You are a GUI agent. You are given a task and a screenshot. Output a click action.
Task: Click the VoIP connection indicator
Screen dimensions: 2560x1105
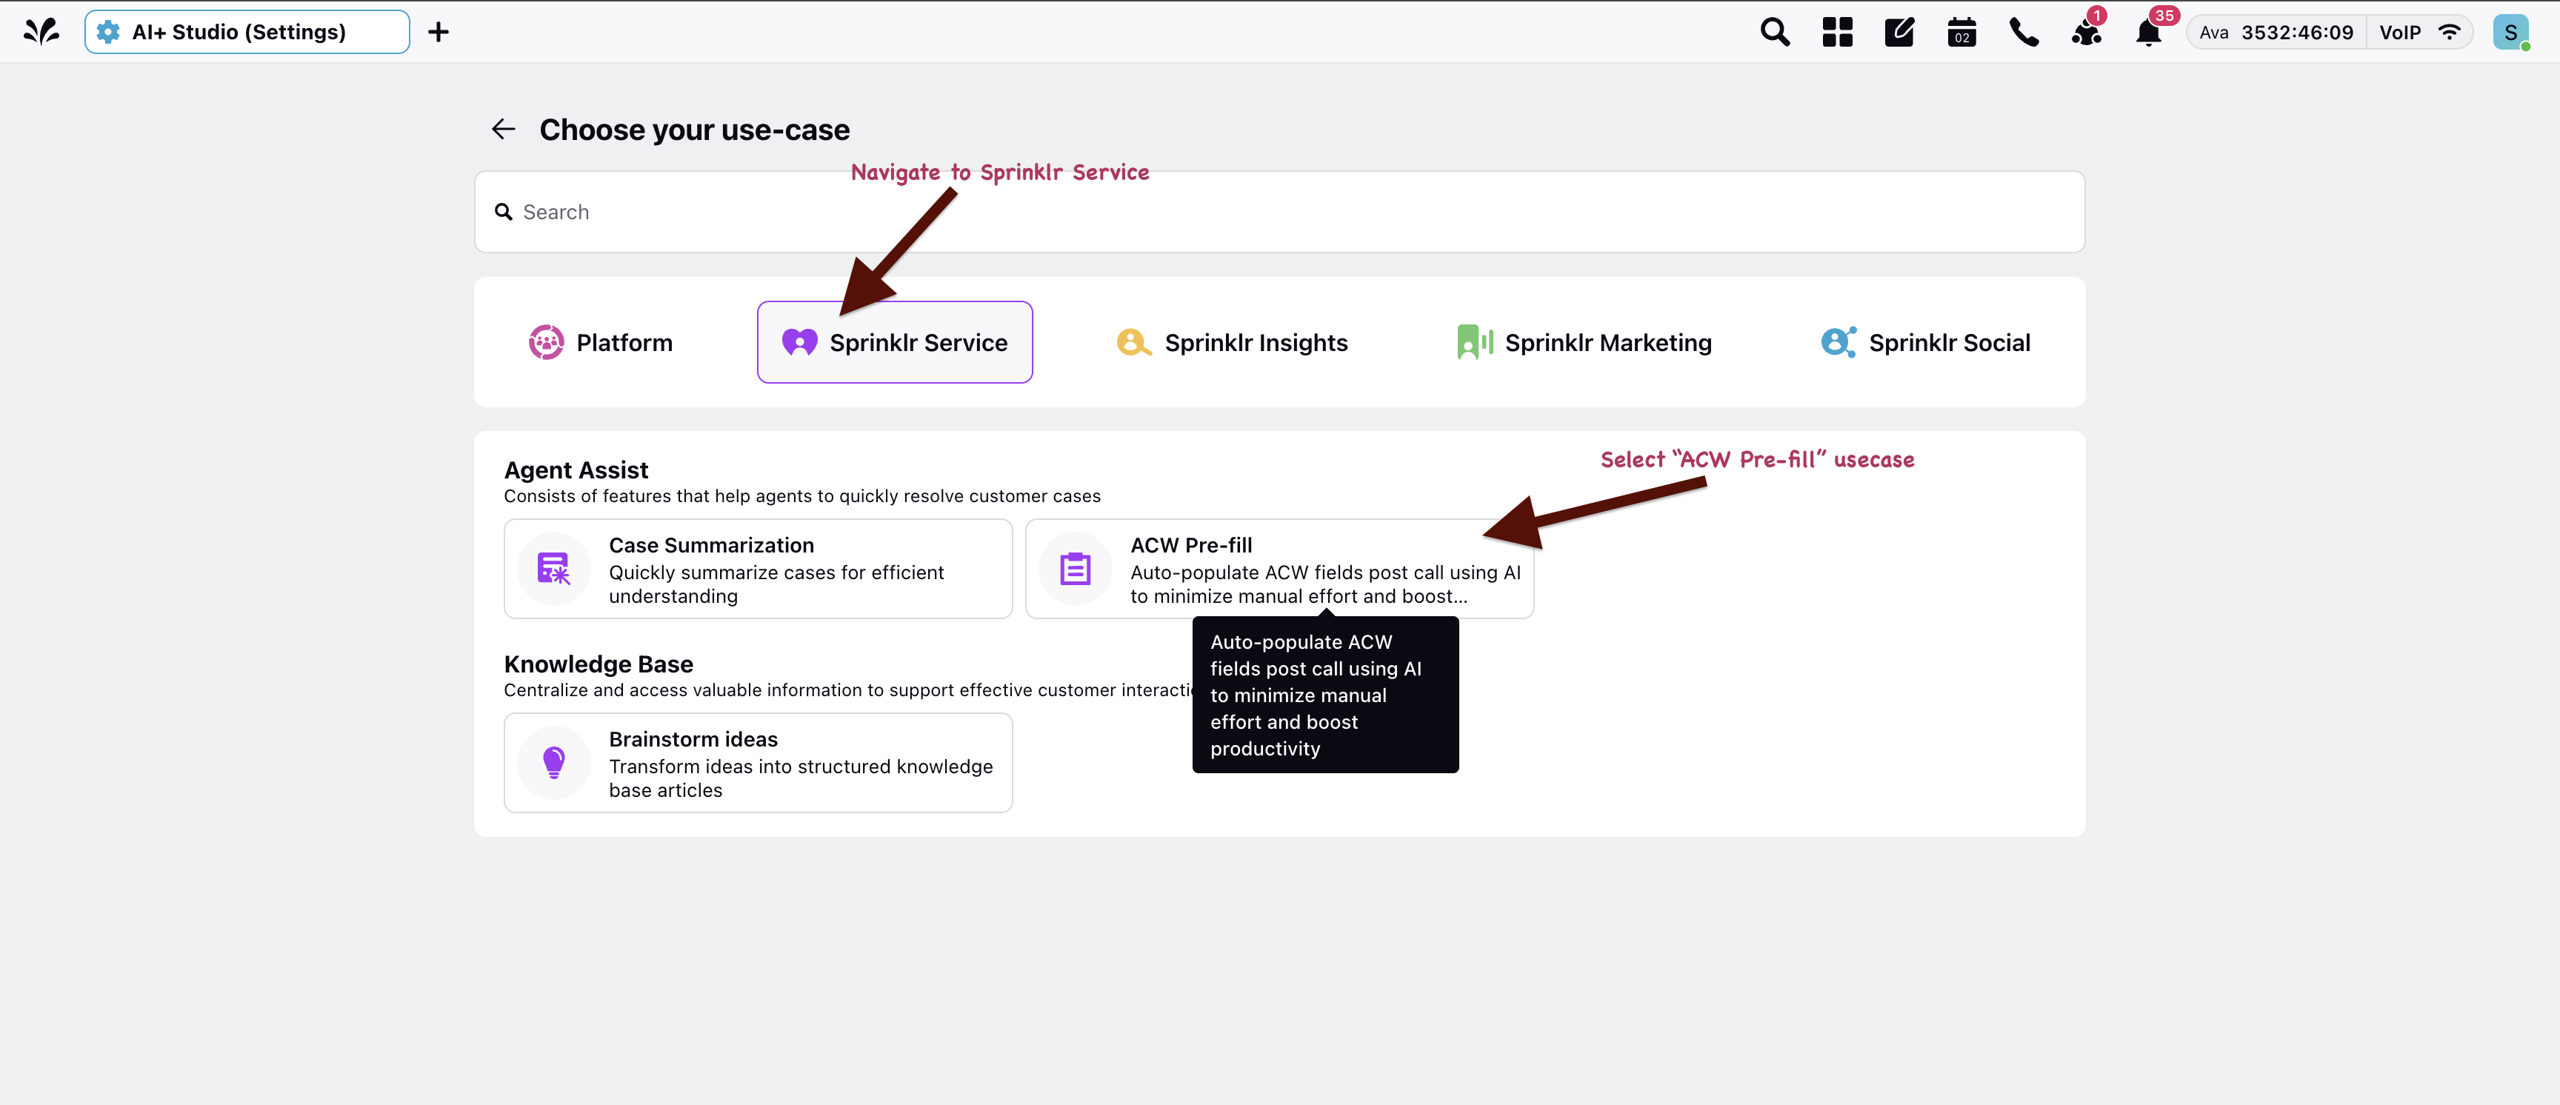(x=2419, y=32)
